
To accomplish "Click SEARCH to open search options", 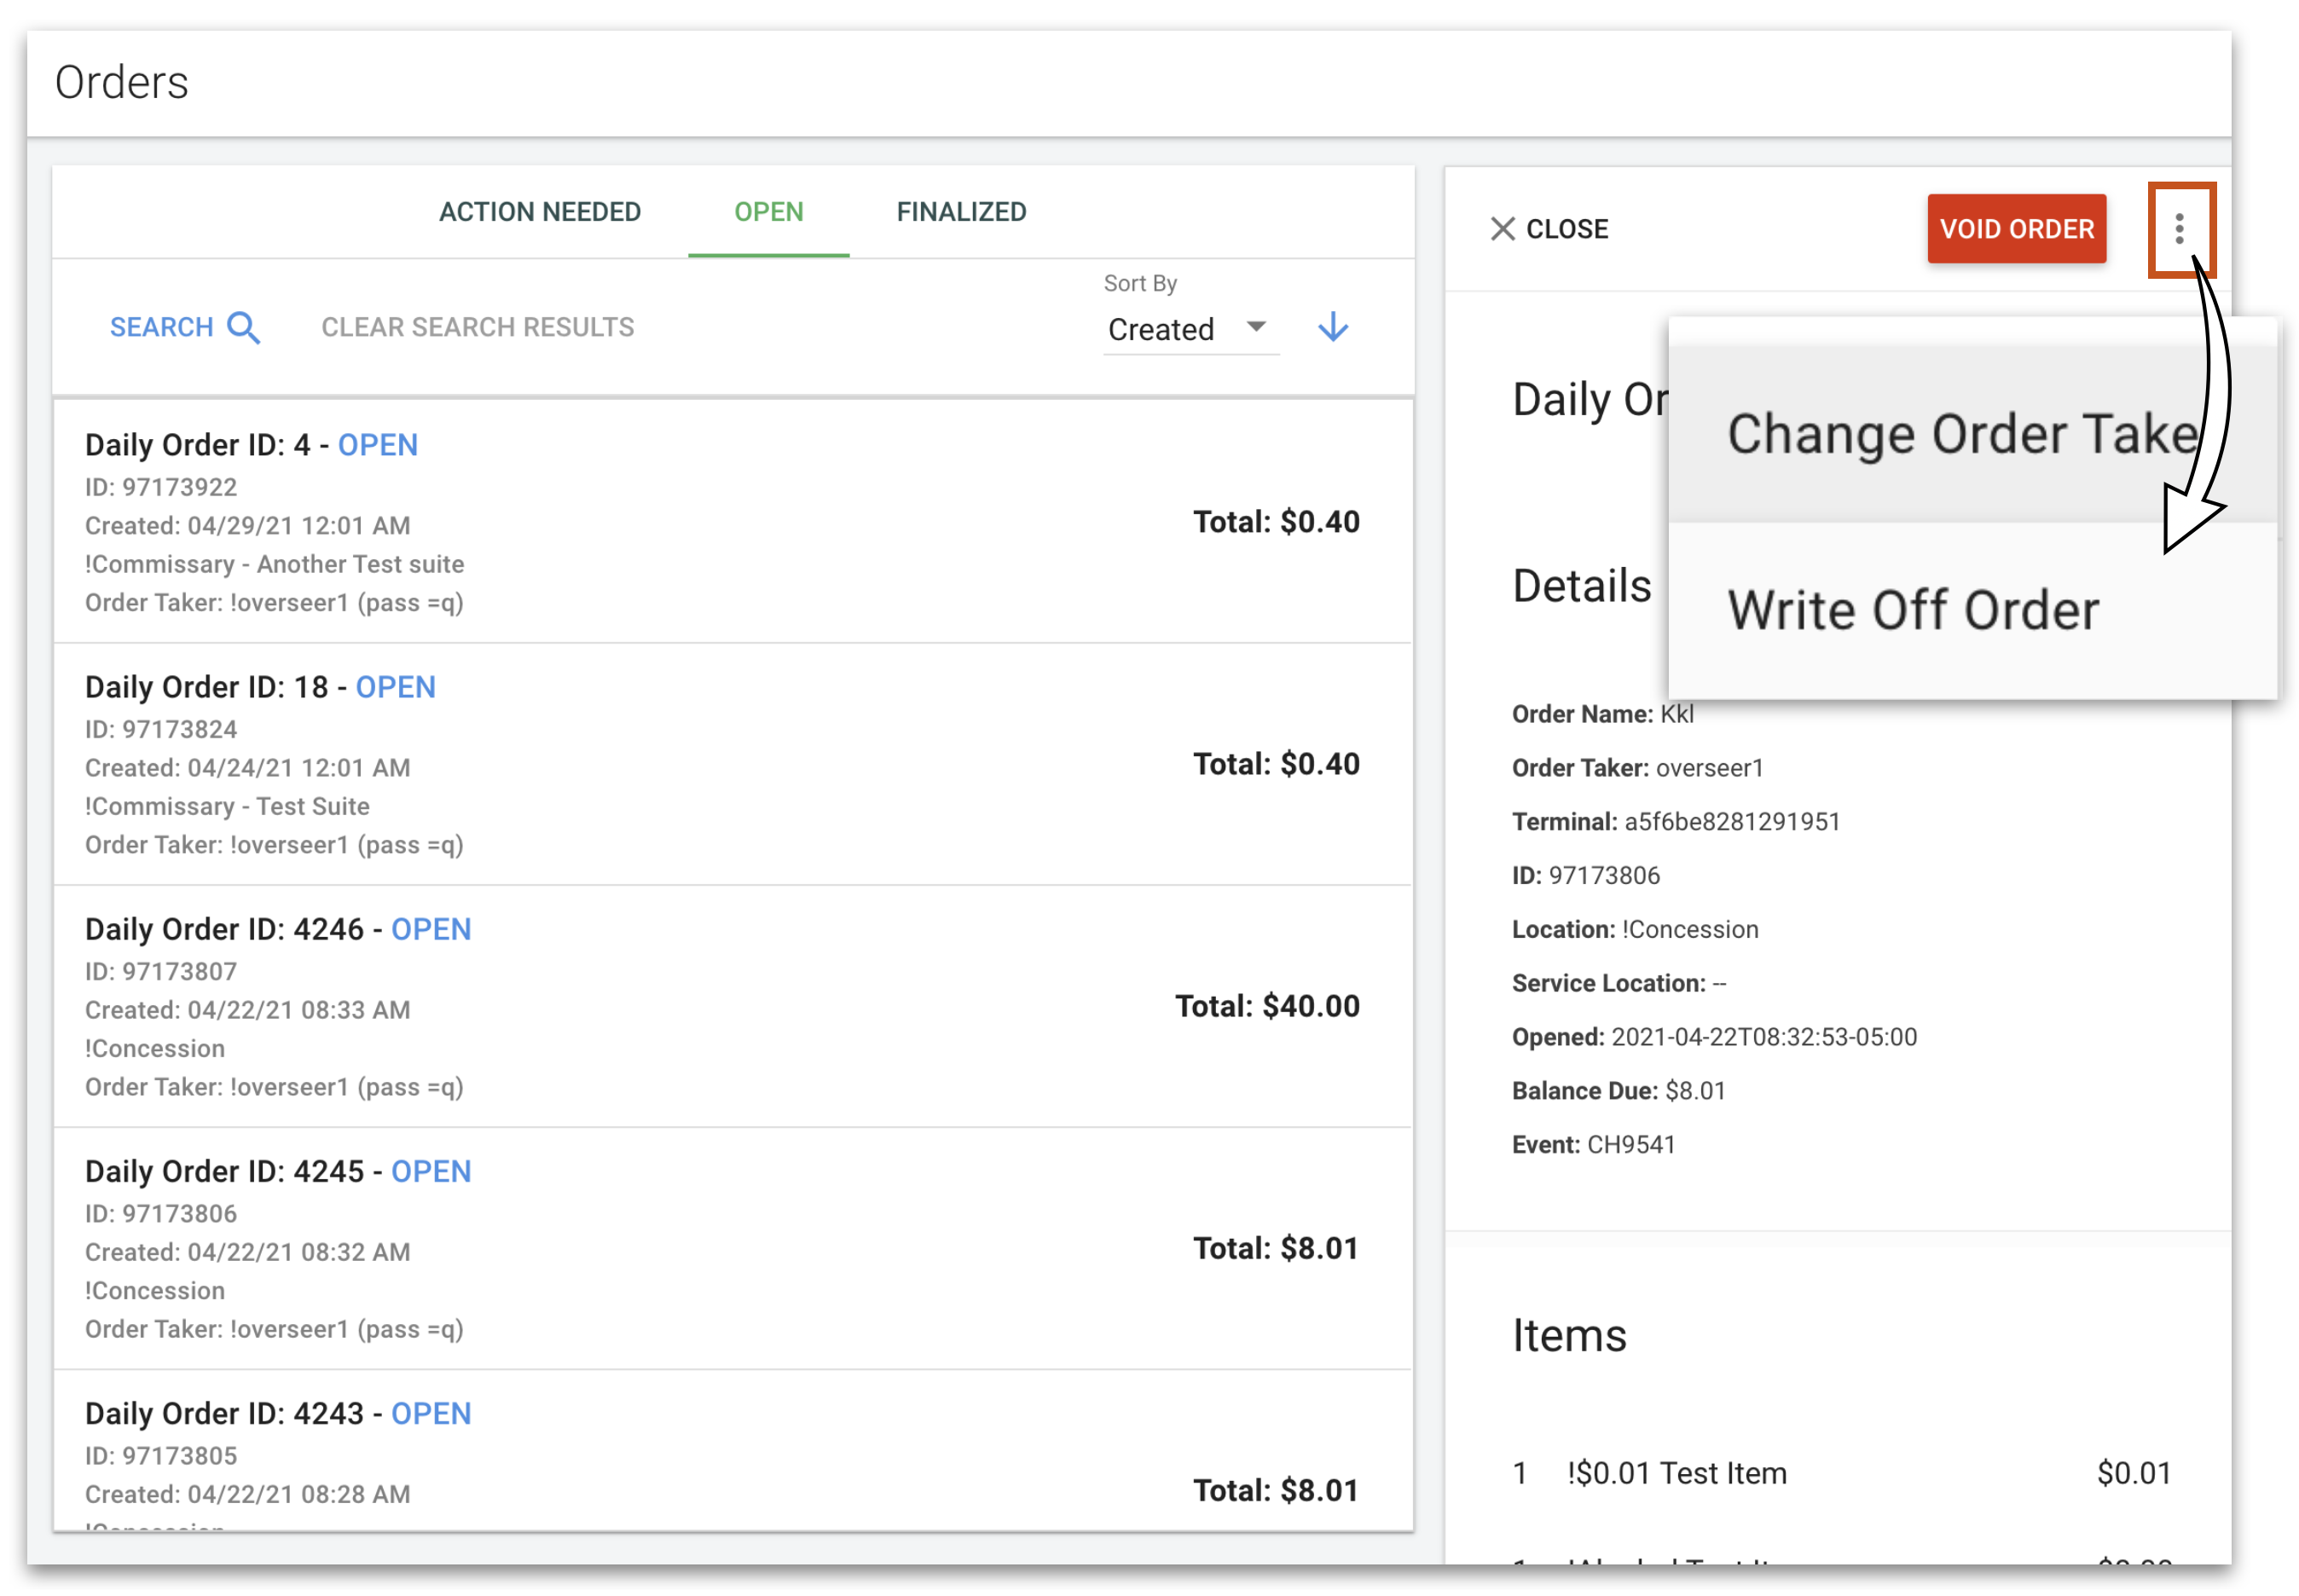I will coord(163,327).
